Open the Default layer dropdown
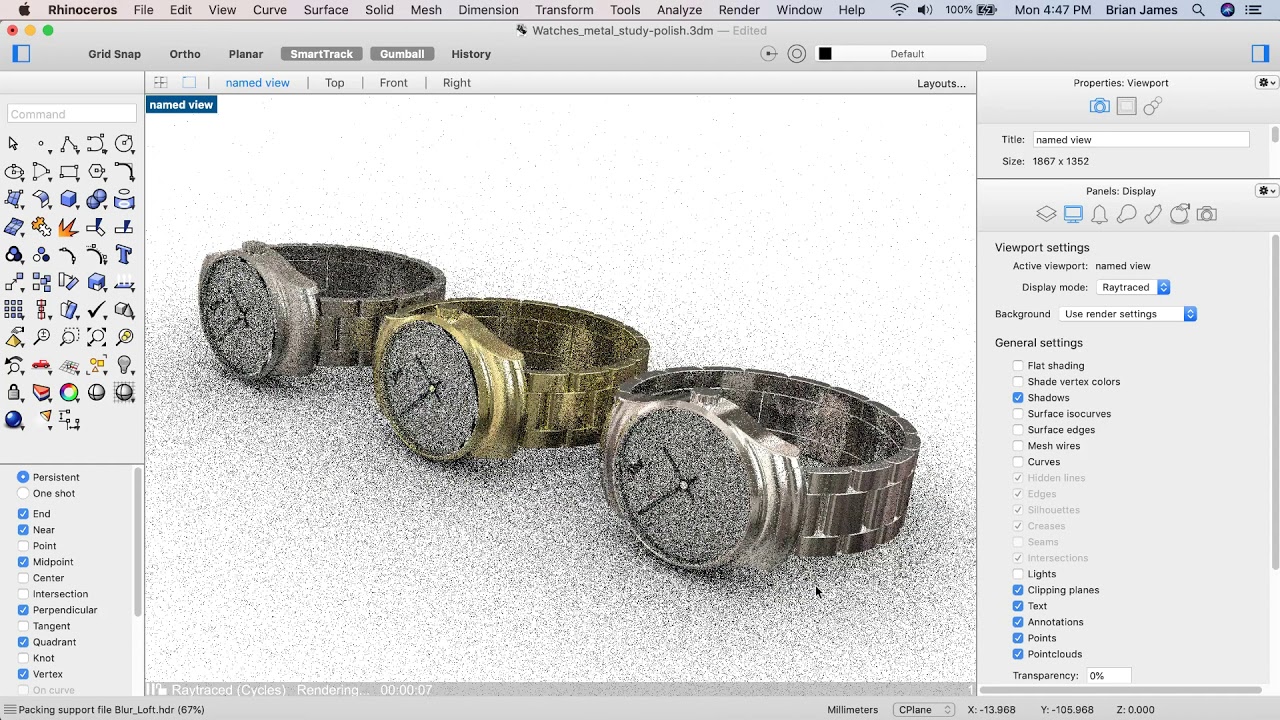The width and height of the screenshot is (1280, 720). click(x=900, y=54)
